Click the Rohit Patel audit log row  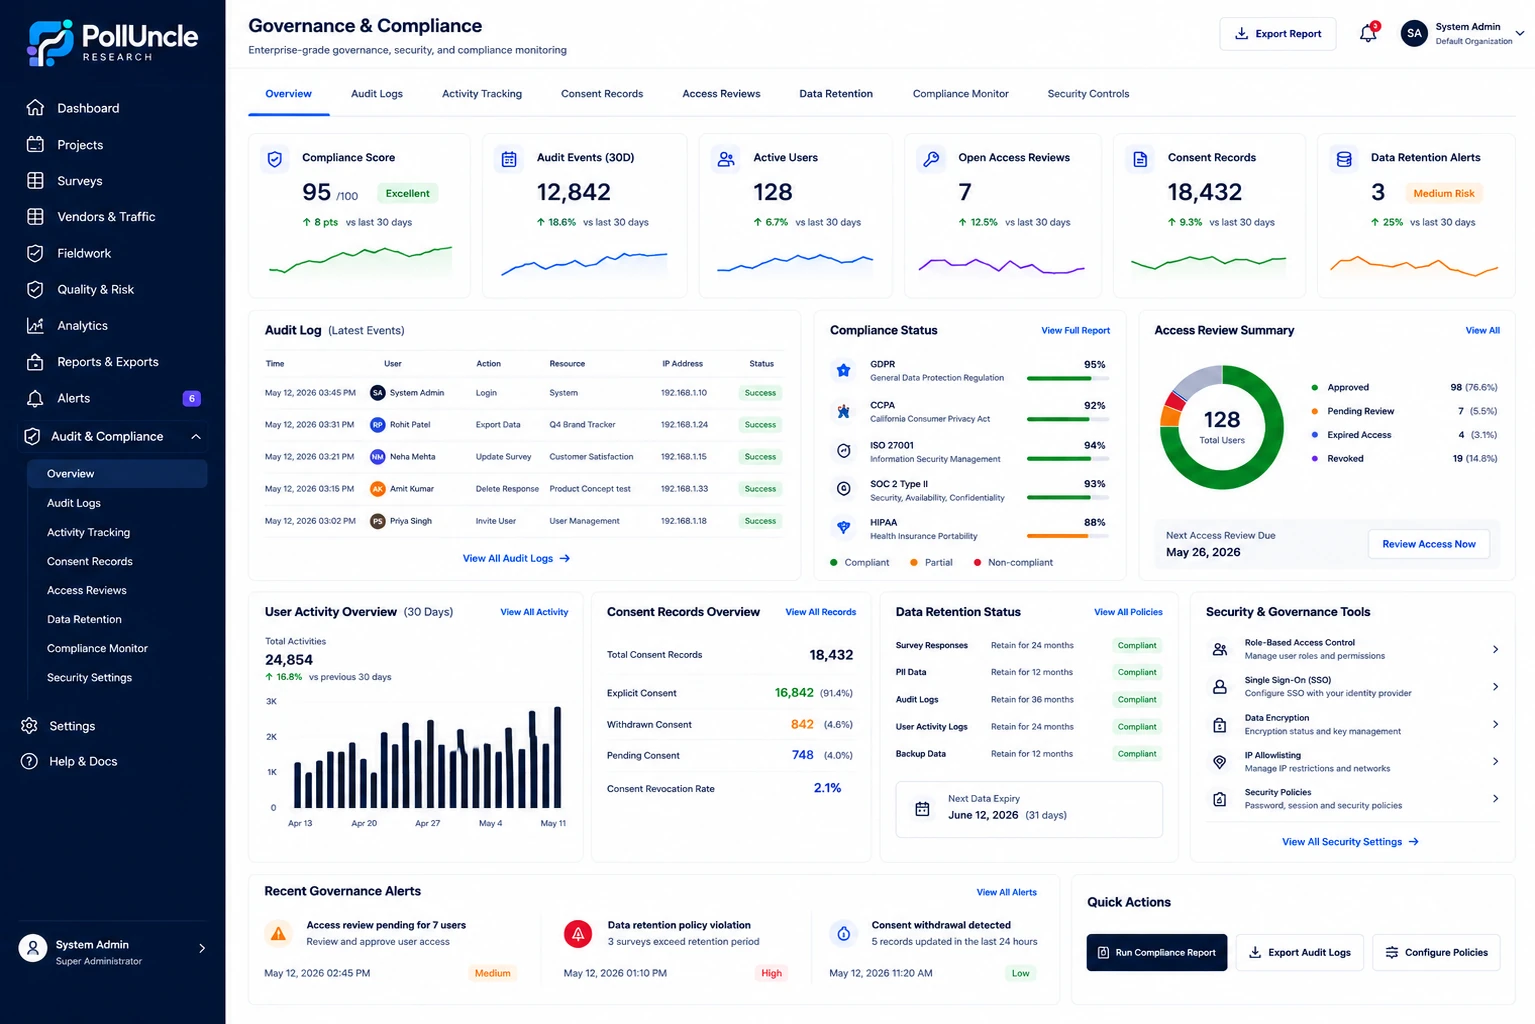coord(523,425)
